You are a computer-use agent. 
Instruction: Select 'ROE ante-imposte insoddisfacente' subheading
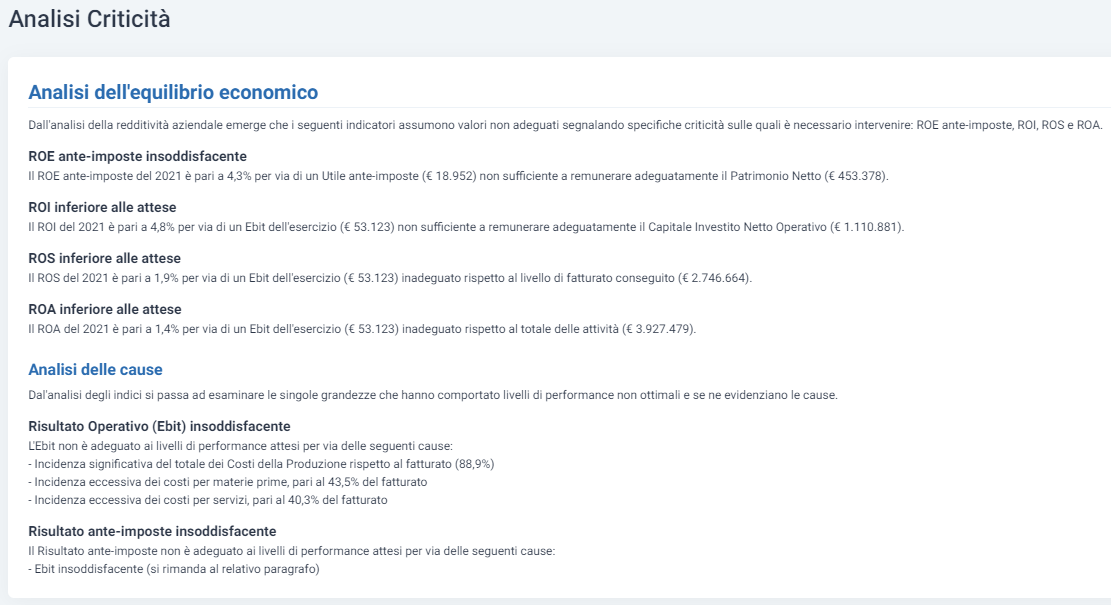(137, 156)
